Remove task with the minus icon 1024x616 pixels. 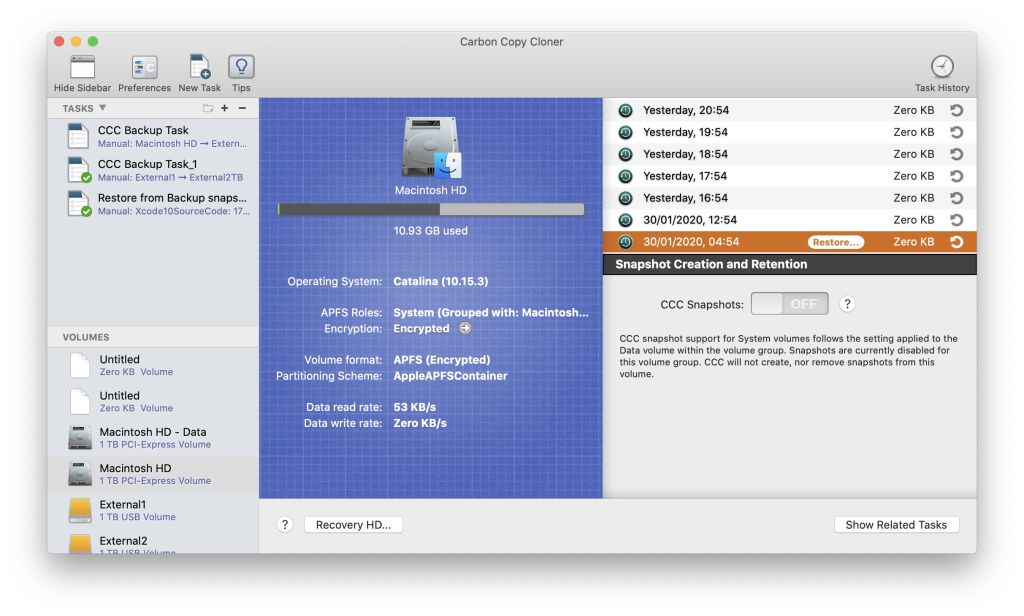pos(242,108)
